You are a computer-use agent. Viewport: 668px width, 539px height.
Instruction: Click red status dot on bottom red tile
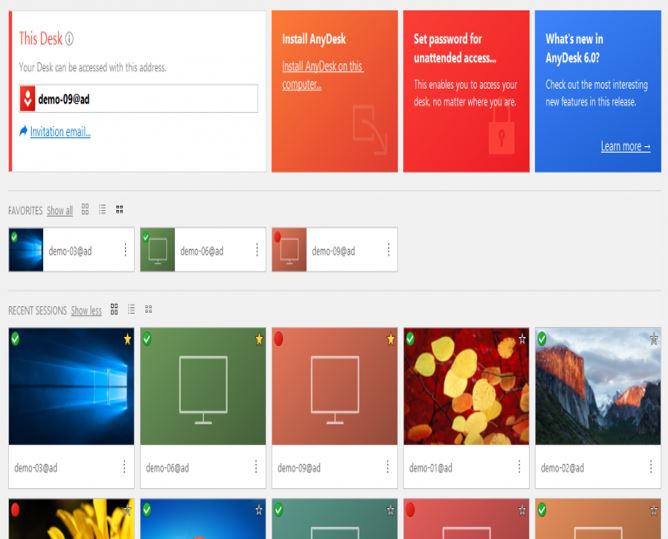tap(410, 510)
